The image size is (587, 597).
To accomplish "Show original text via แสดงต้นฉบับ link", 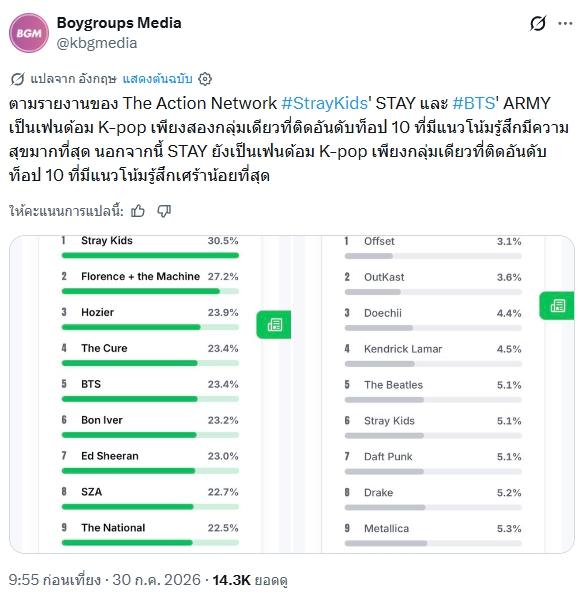I will coord(157,79).
